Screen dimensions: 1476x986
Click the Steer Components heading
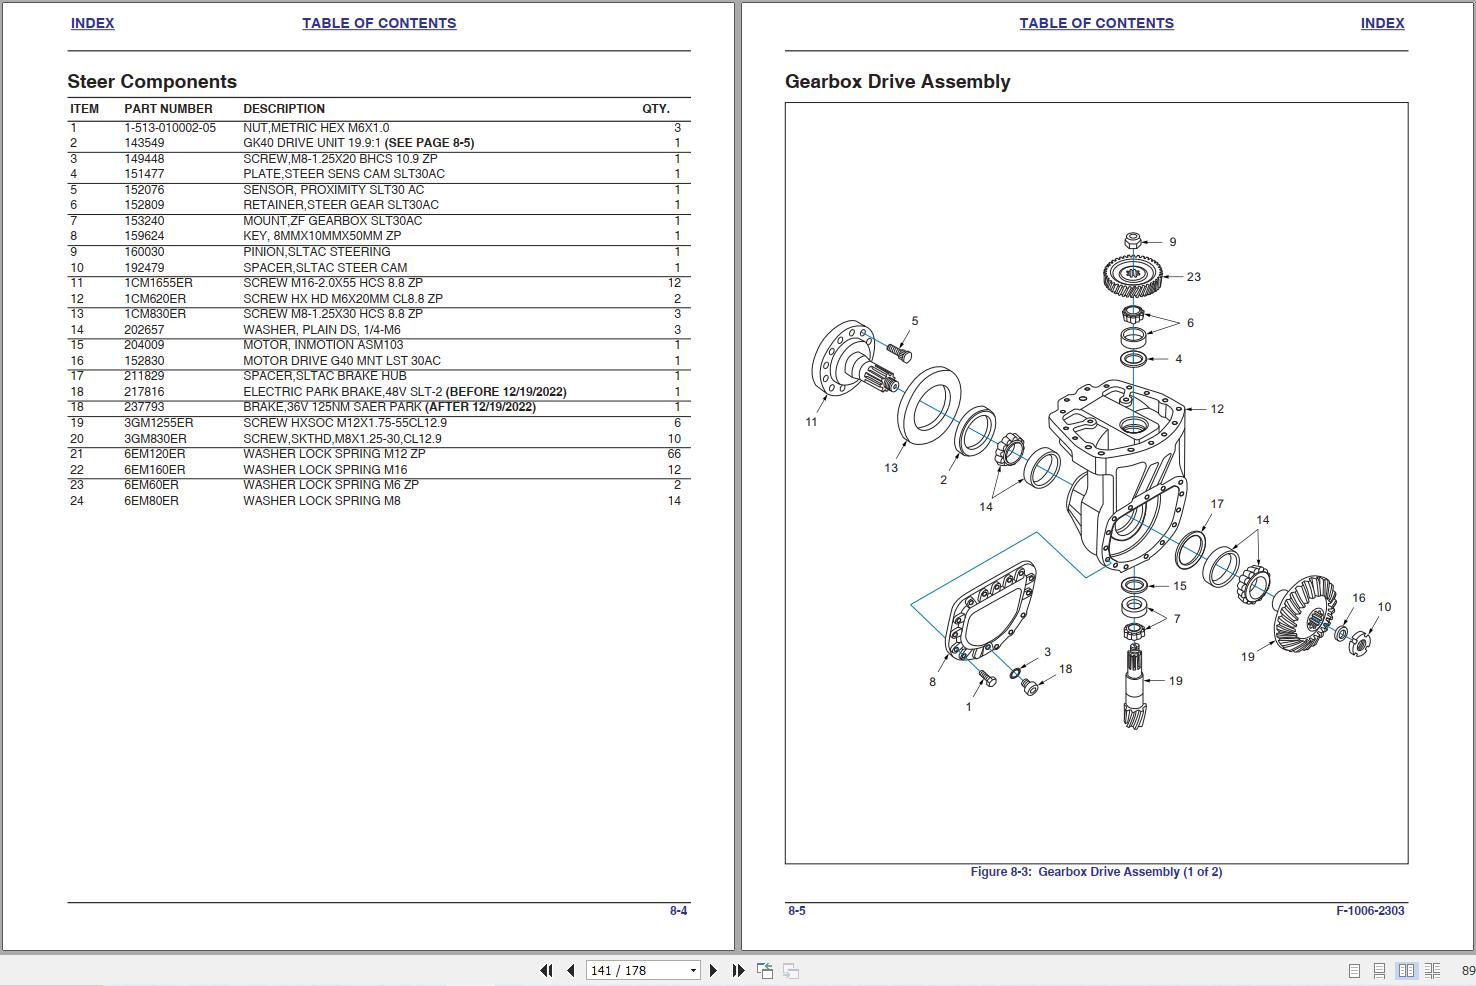click(x=152, y=82)
